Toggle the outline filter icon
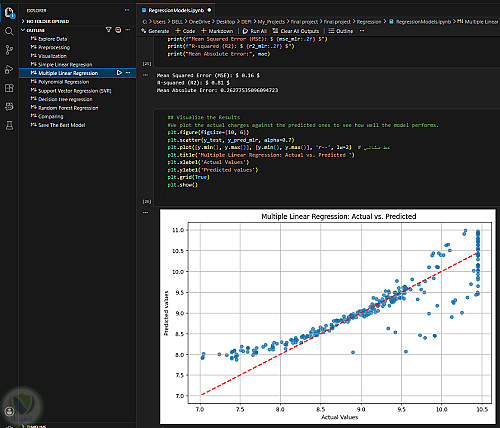The width and height of the screenshot is (500, 428). pos(108,30)
